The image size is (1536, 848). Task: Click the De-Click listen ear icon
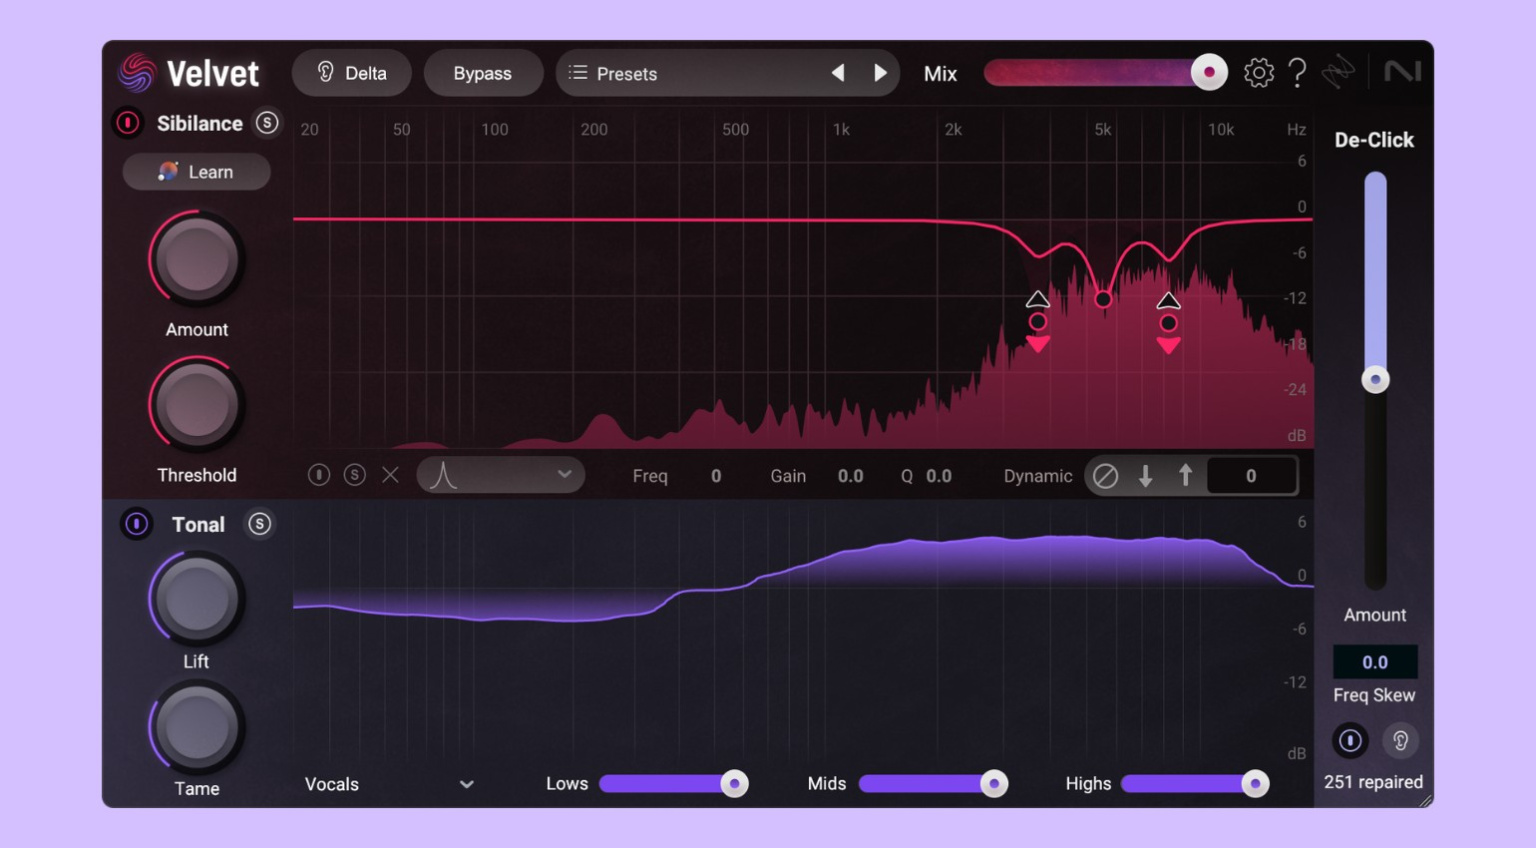pos(1400,741)
